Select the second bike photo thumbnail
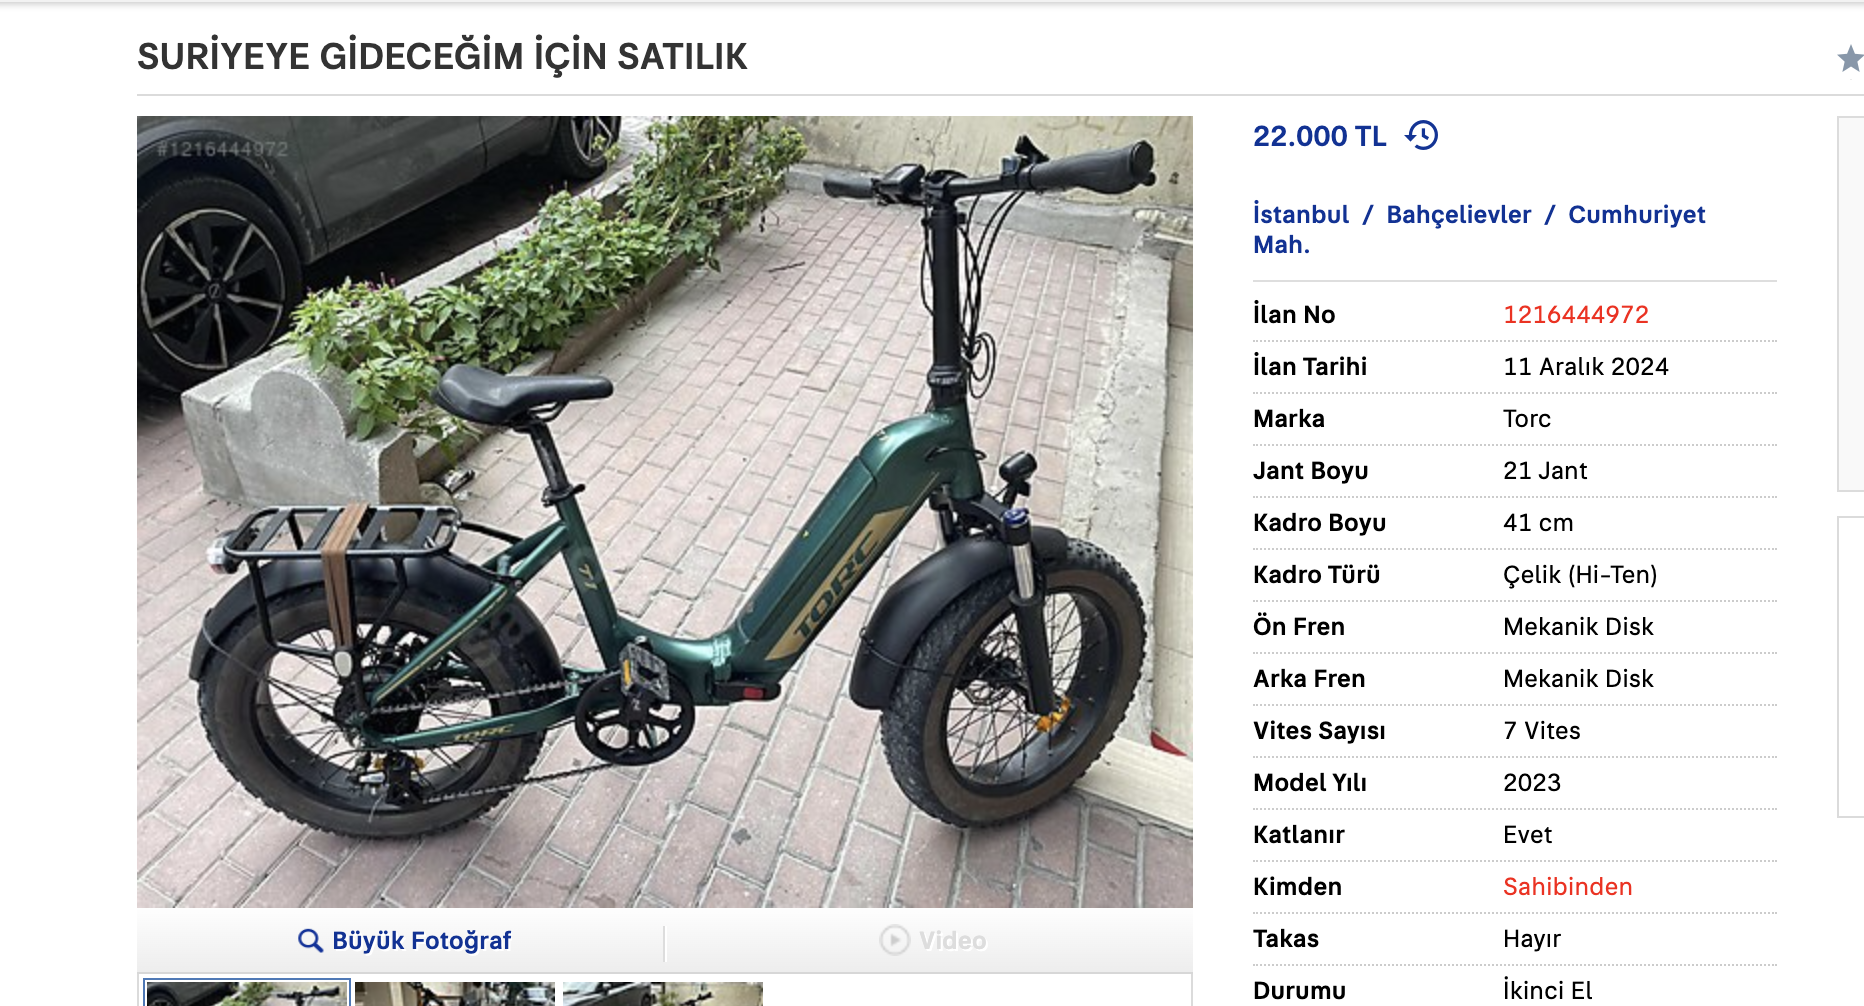The width and height of the screenshot is (1864, 1006). click(x=455, y=993)
